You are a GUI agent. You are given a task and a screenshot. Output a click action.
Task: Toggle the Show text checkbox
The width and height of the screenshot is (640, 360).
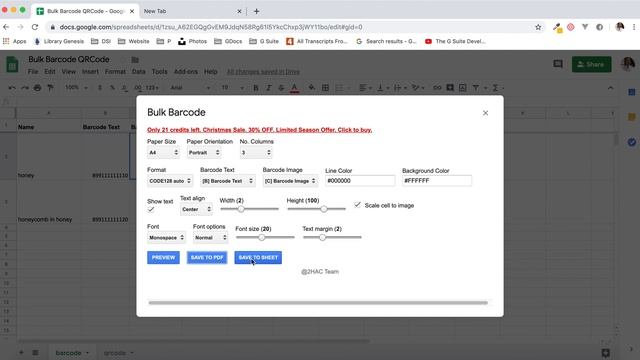point(151,209)
